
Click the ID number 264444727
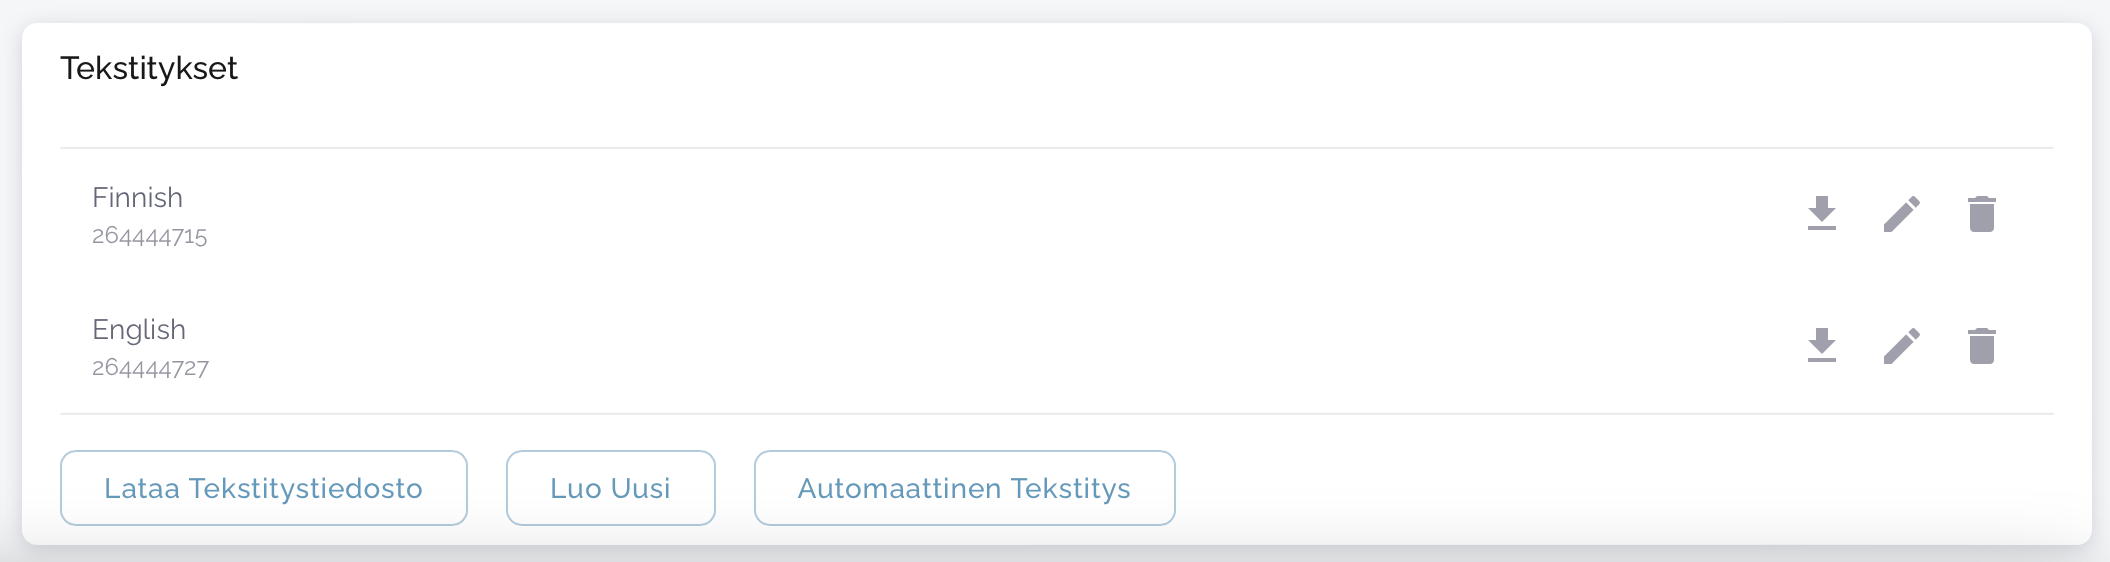[x=150, y=369]
